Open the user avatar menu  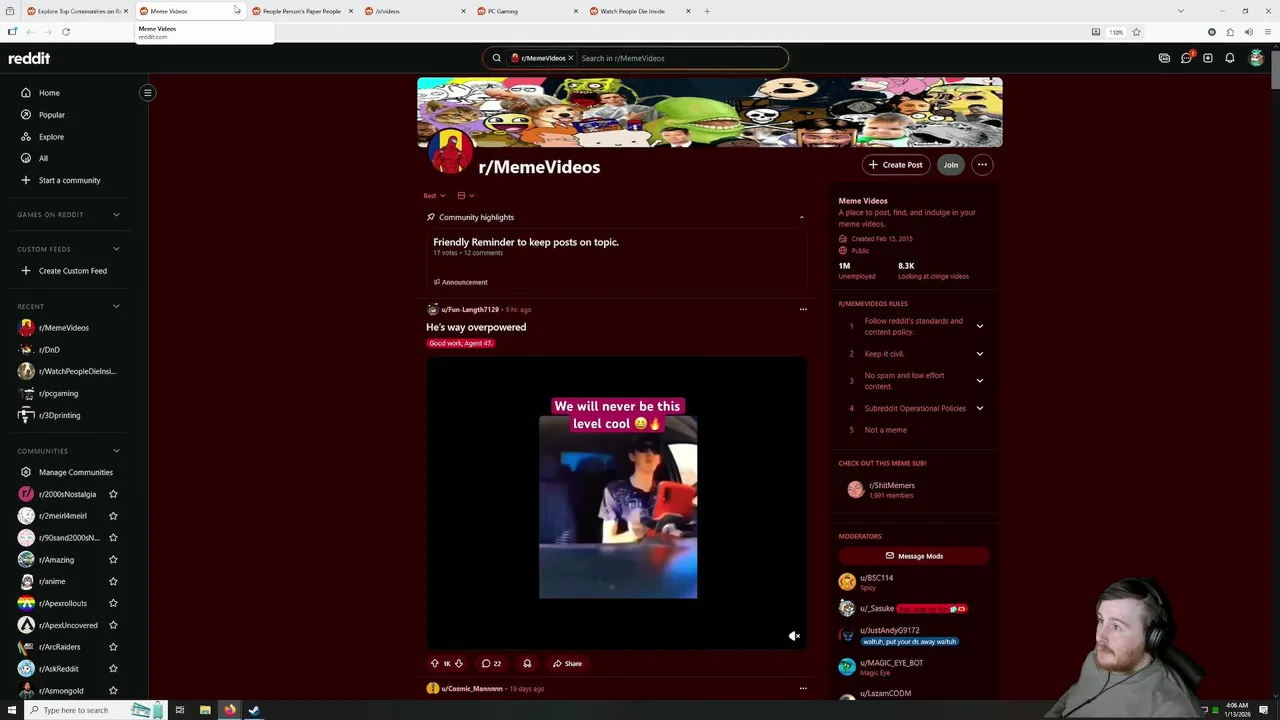pos(1256,58)
